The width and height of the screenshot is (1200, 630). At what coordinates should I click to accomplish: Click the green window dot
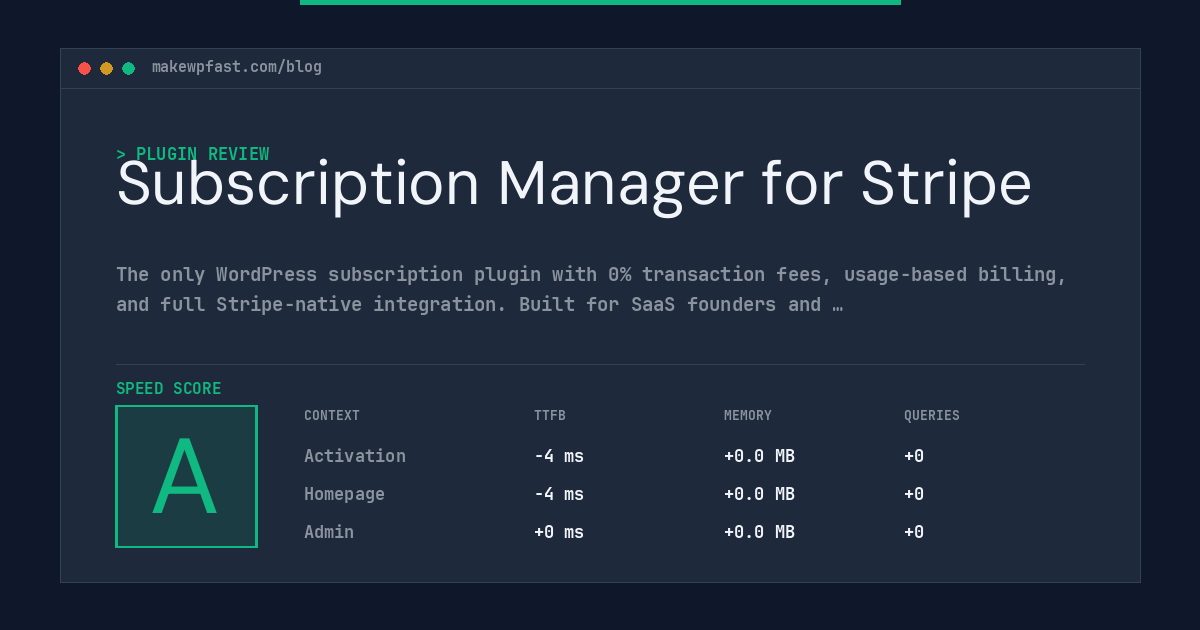(128, 68)
